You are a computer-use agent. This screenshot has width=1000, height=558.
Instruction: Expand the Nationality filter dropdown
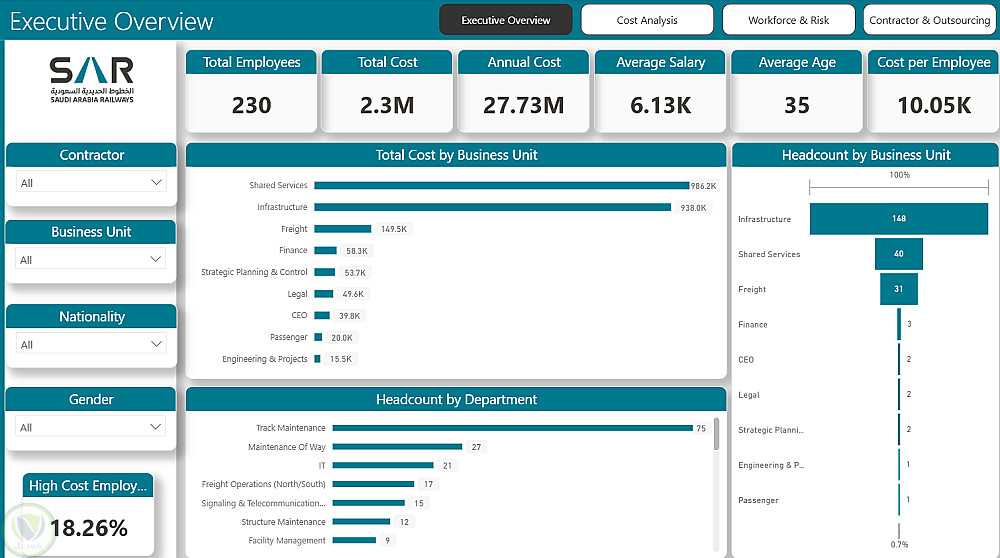(91, 344)
